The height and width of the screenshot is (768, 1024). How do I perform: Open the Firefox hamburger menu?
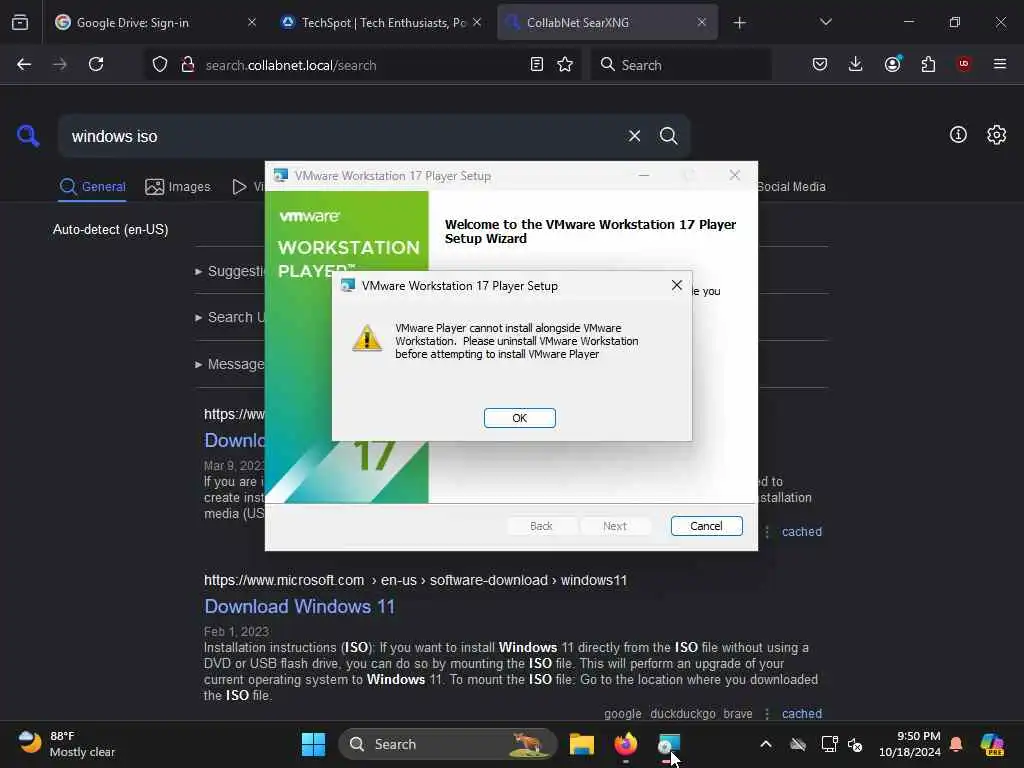[999, 64]
